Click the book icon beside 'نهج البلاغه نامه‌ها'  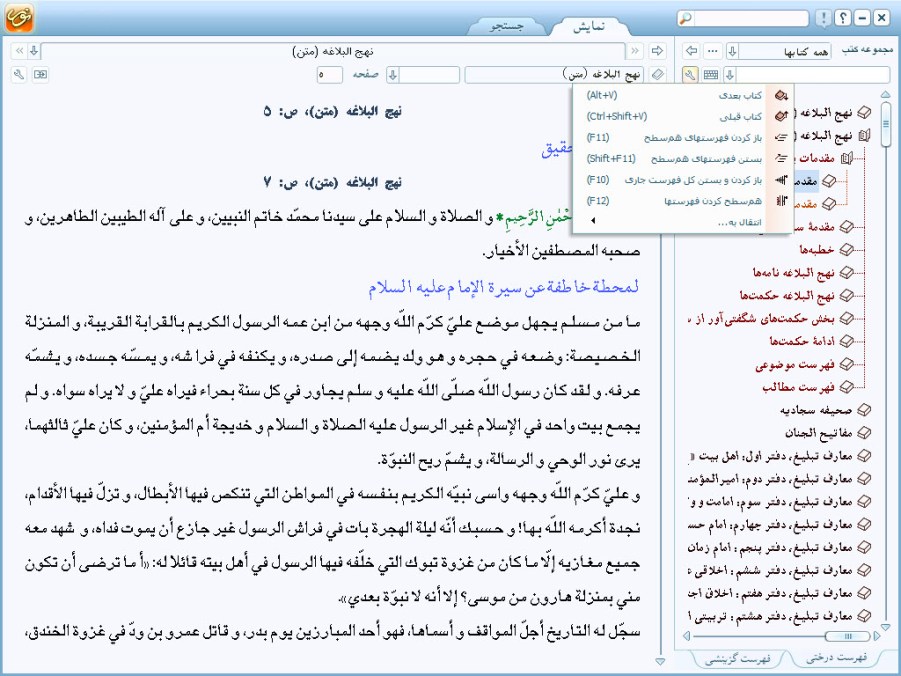846,272
